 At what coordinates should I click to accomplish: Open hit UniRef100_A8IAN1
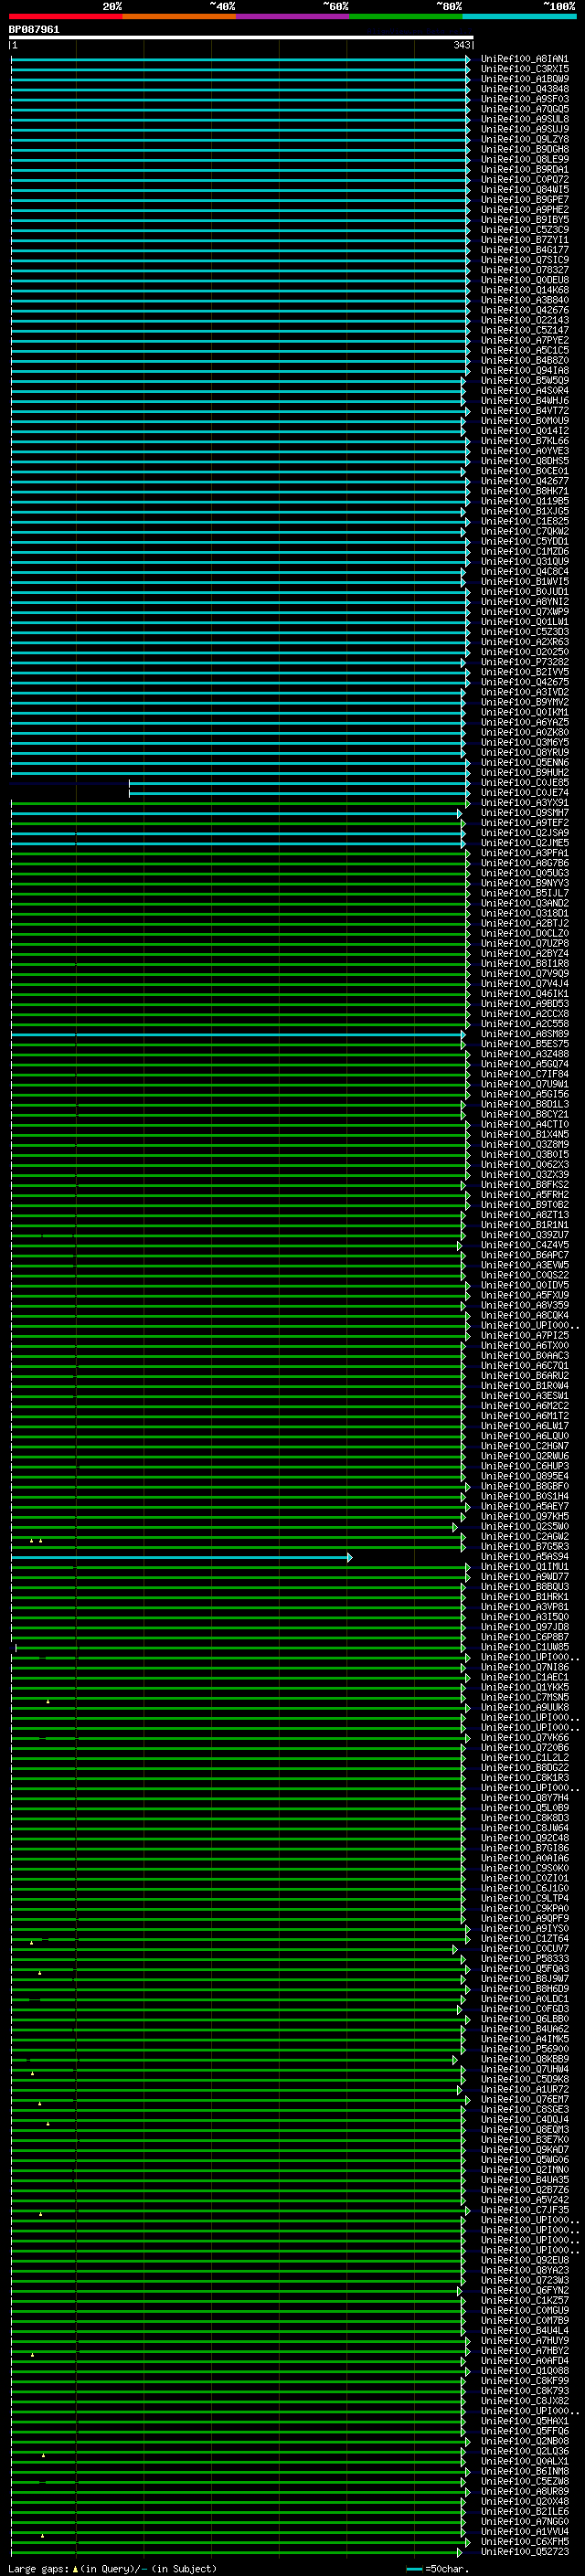[x=524, y=59]
